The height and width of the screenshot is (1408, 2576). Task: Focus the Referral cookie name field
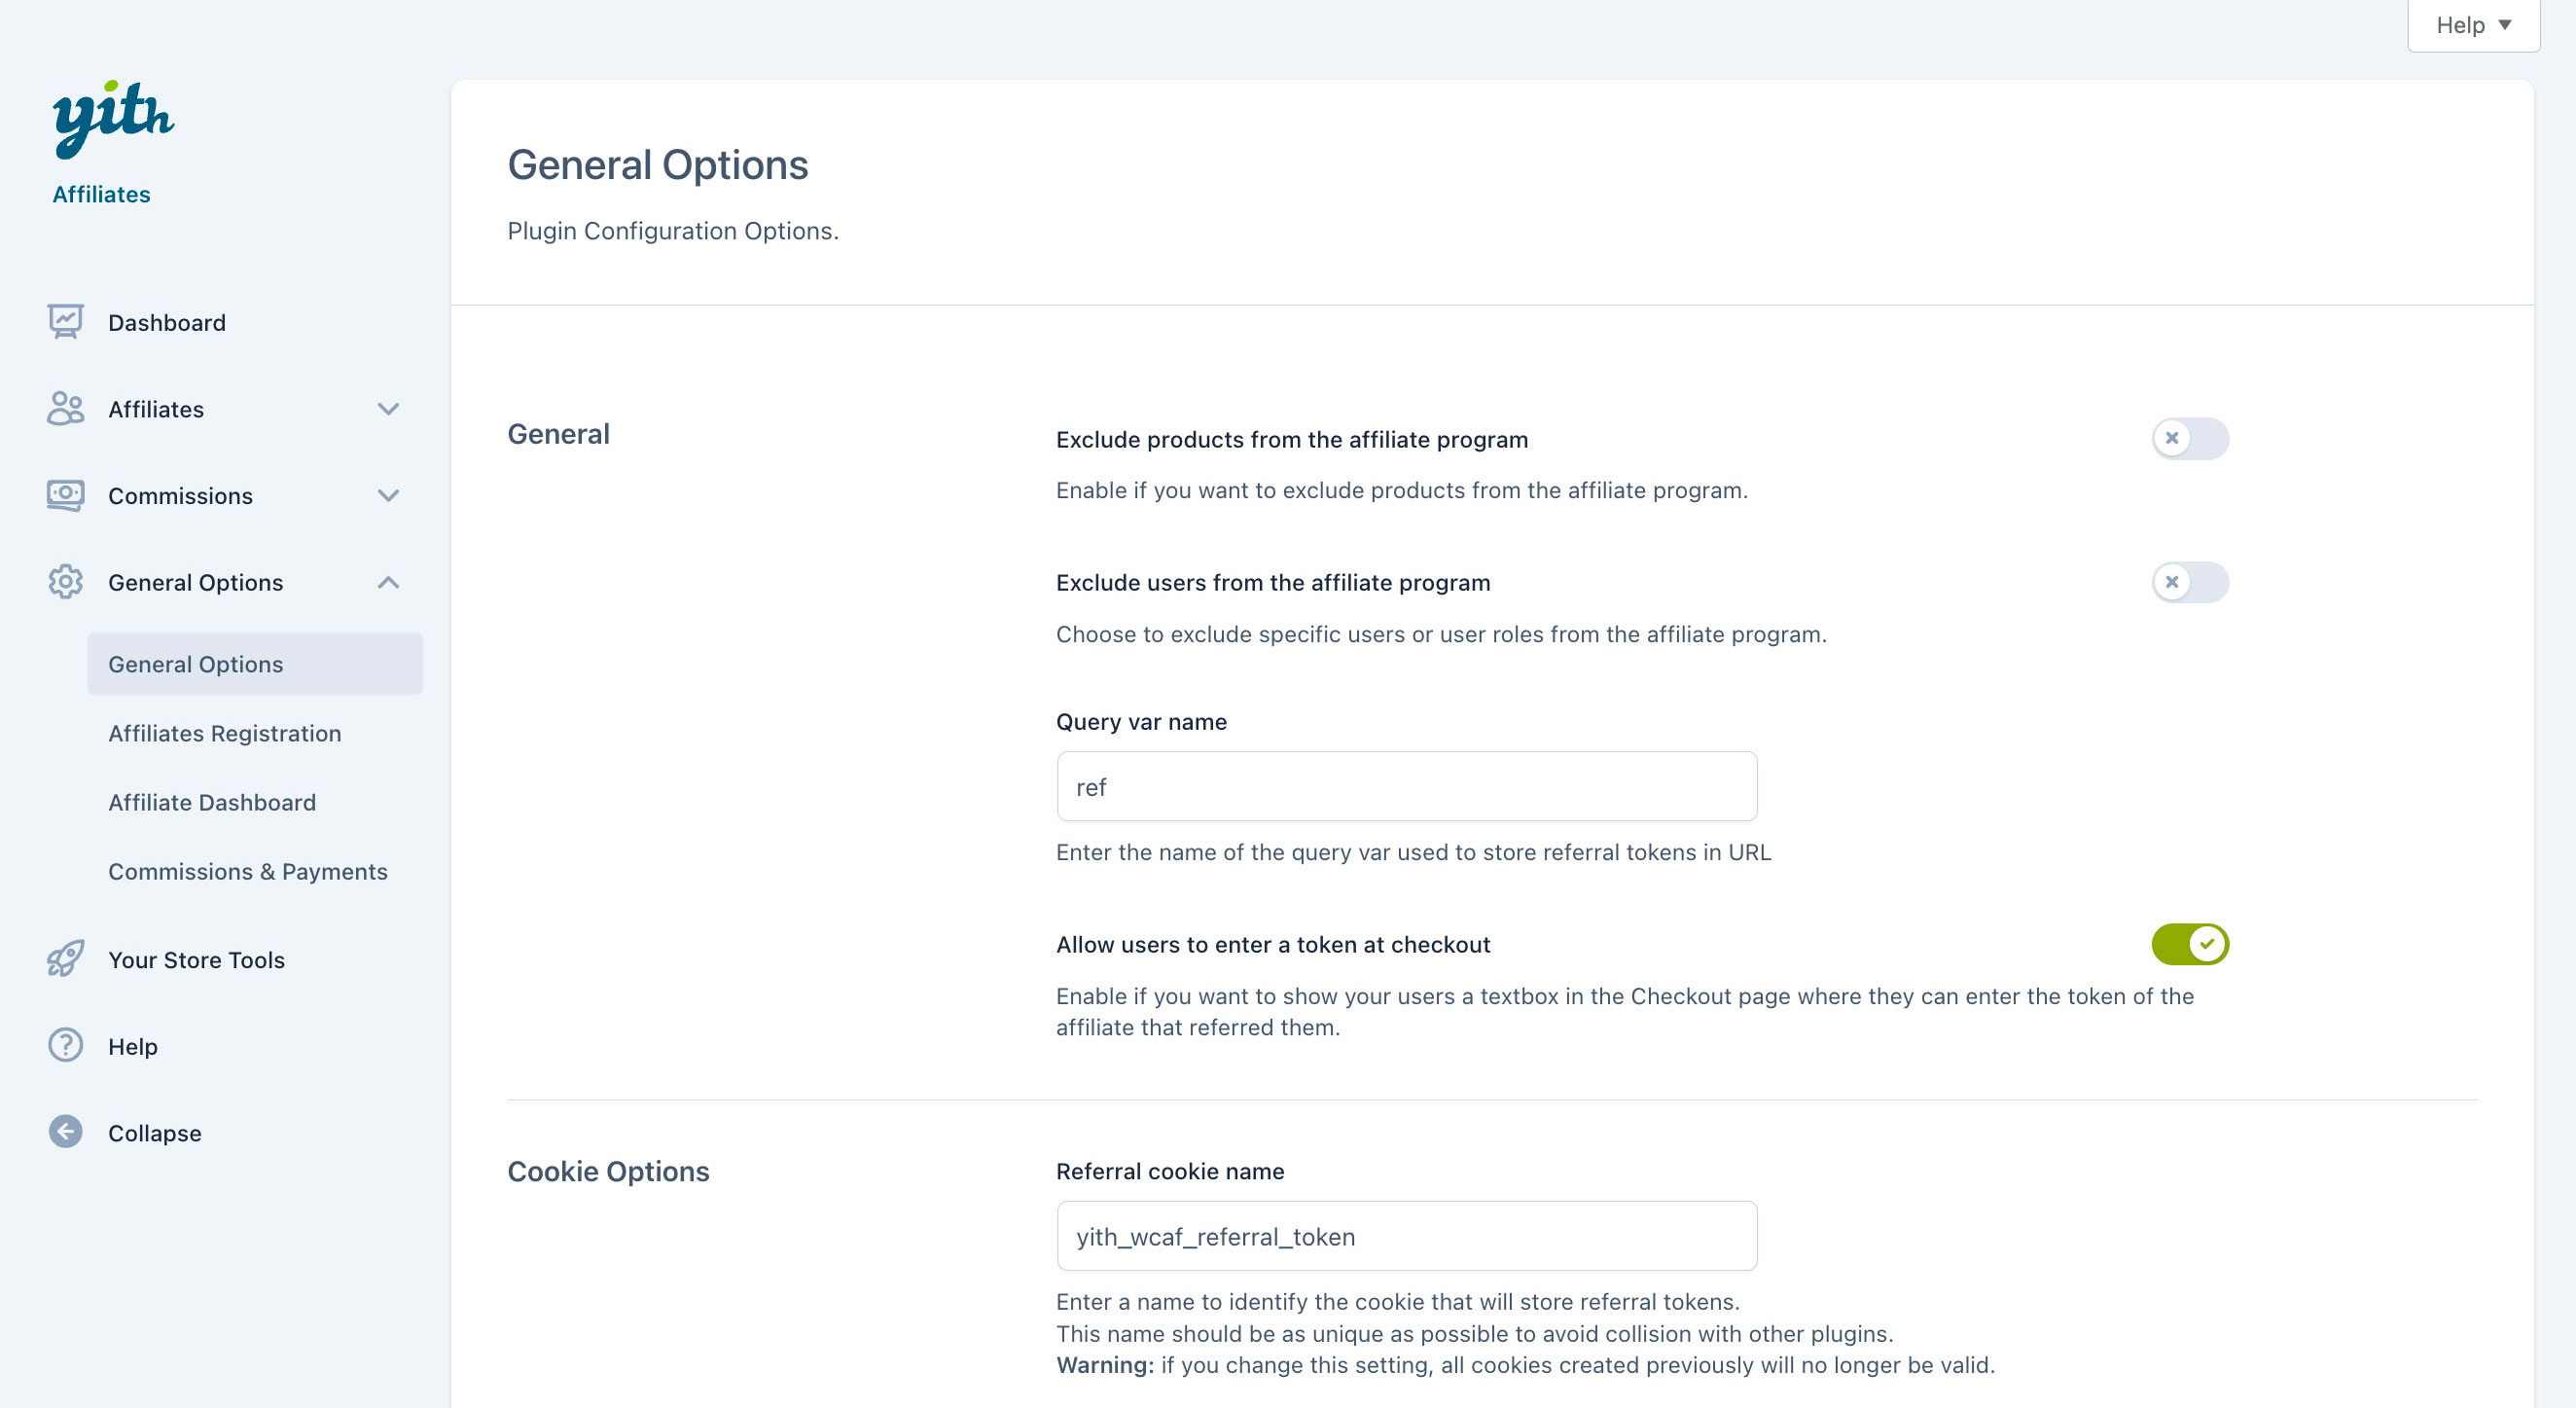(1406, 1236)
